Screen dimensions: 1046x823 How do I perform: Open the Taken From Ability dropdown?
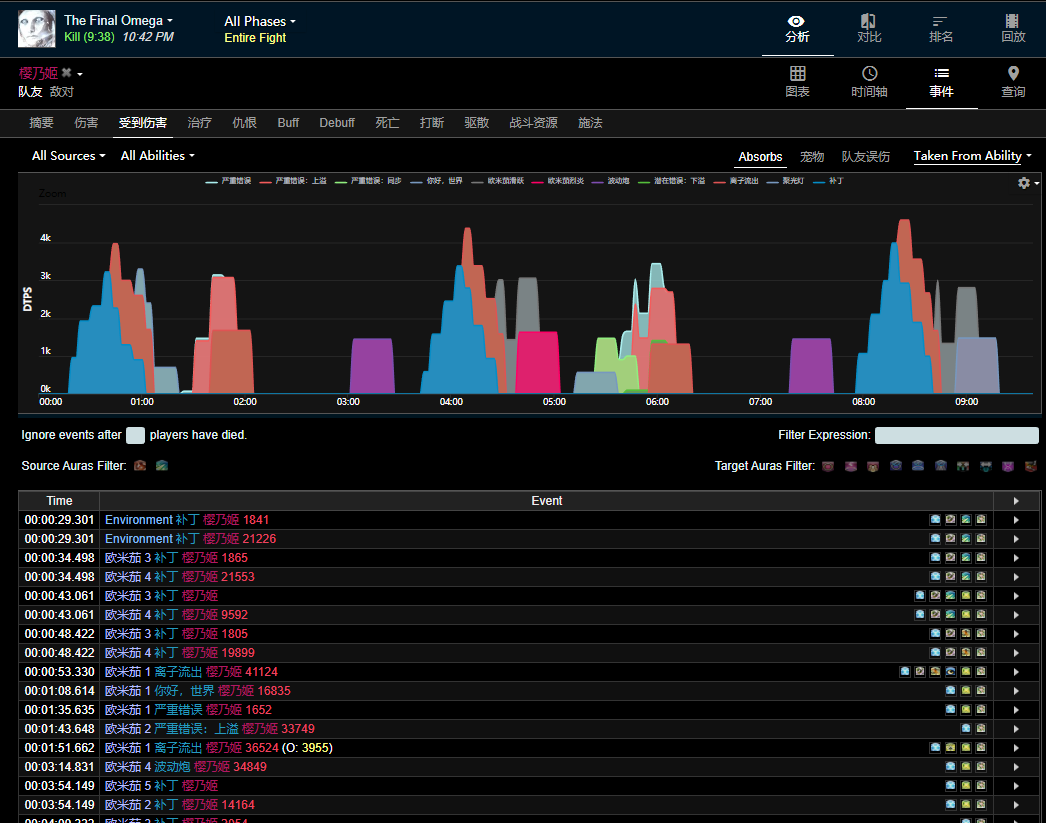click(972, 156)
